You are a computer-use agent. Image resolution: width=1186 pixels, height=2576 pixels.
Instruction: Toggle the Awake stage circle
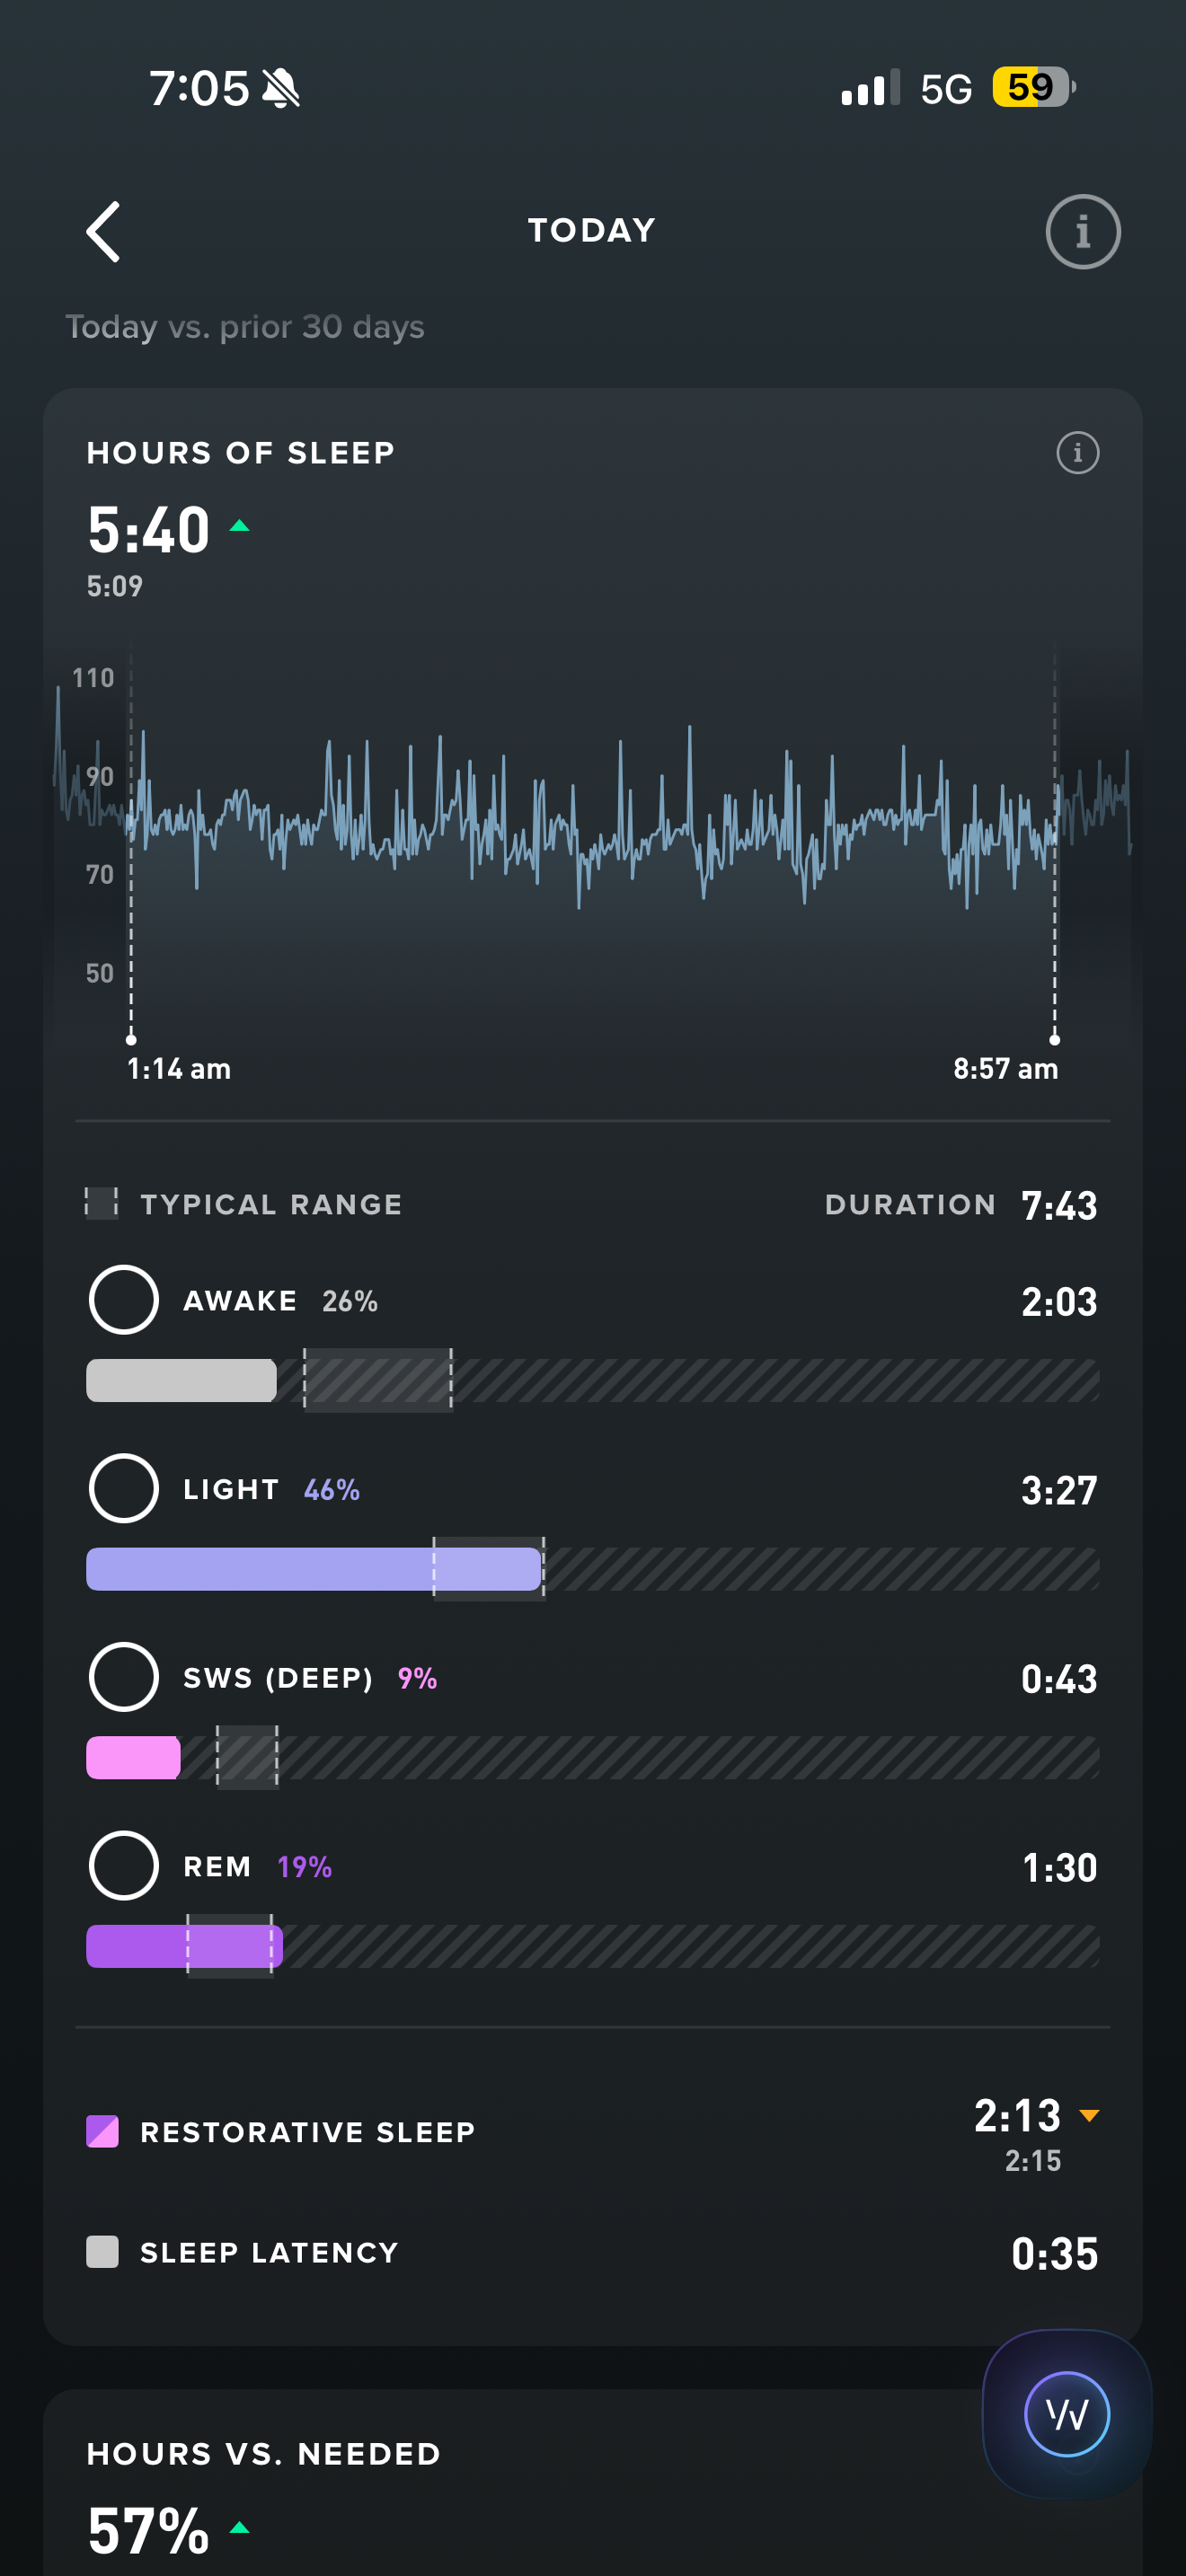(124, 1300)
